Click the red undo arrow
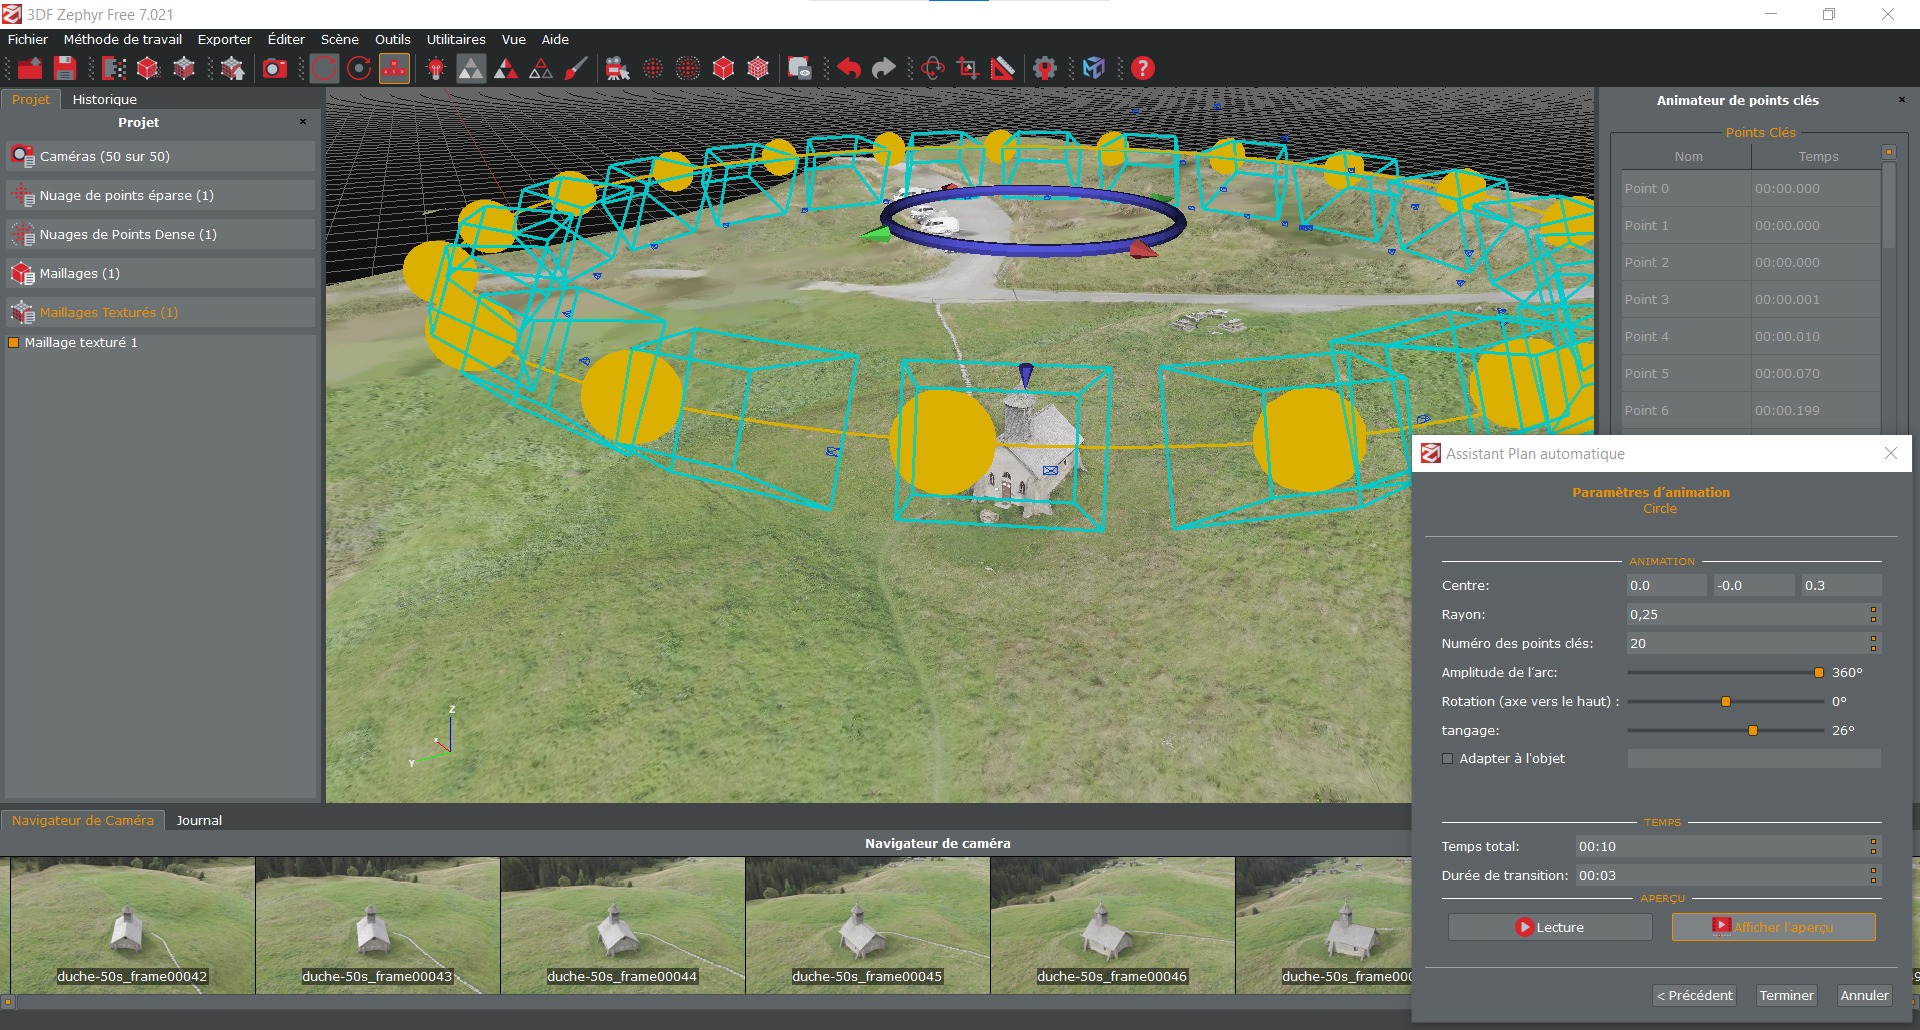The width and height of the screenshot is (1920, 1030). pos(849,68)
